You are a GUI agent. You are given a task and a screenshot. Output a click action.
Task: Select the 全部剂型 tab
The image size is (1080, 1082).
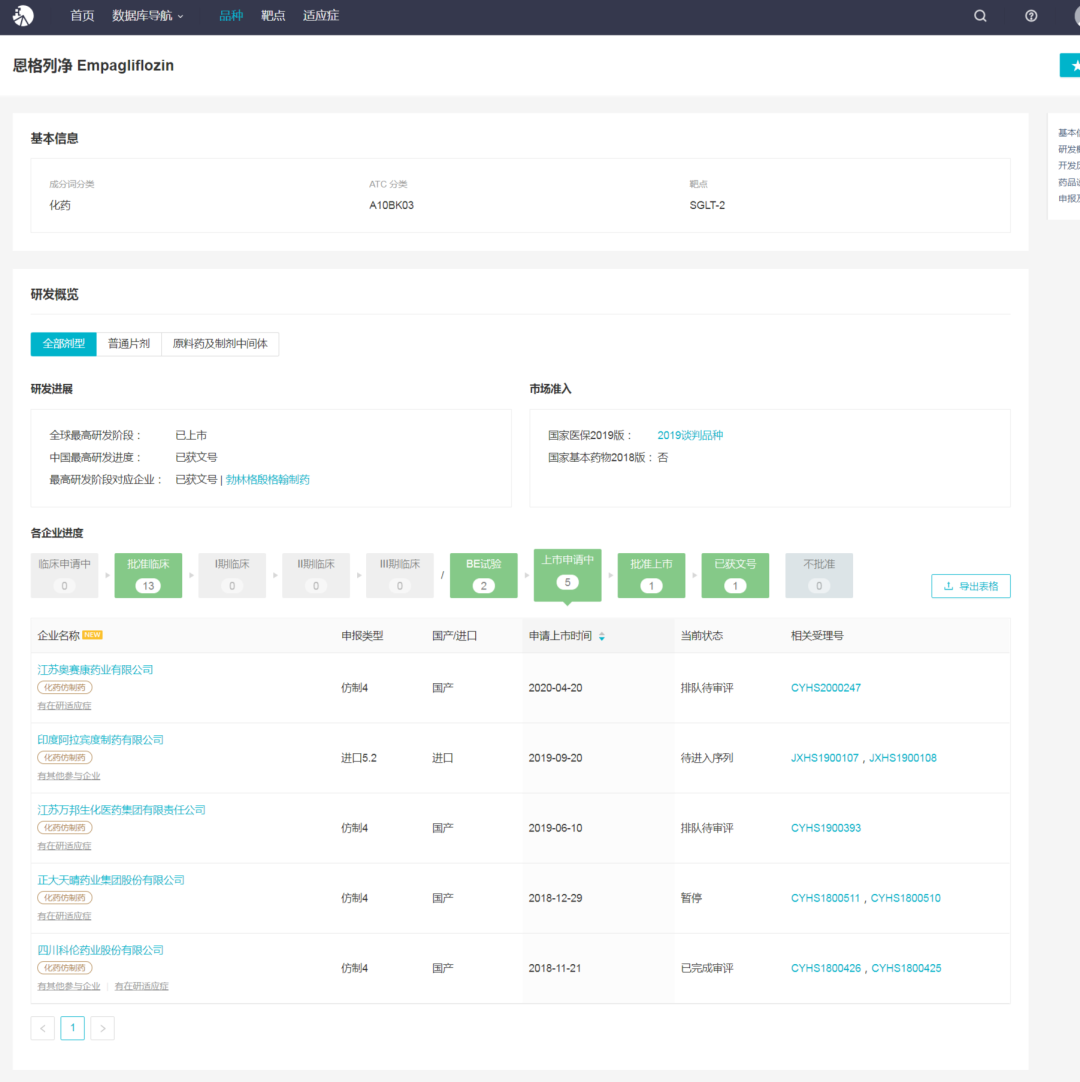point(63,344)
